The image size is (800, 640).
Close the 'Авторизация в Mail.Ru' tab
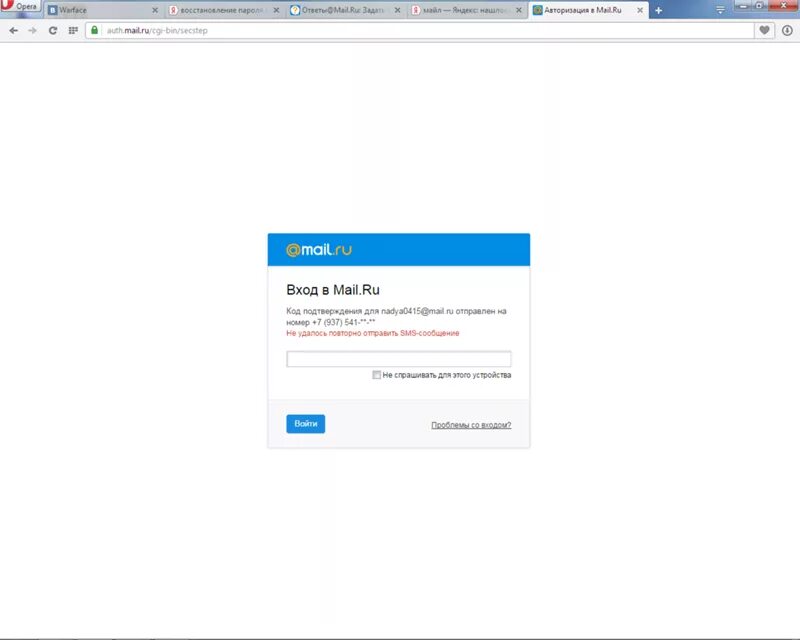[x=640, y=10]
